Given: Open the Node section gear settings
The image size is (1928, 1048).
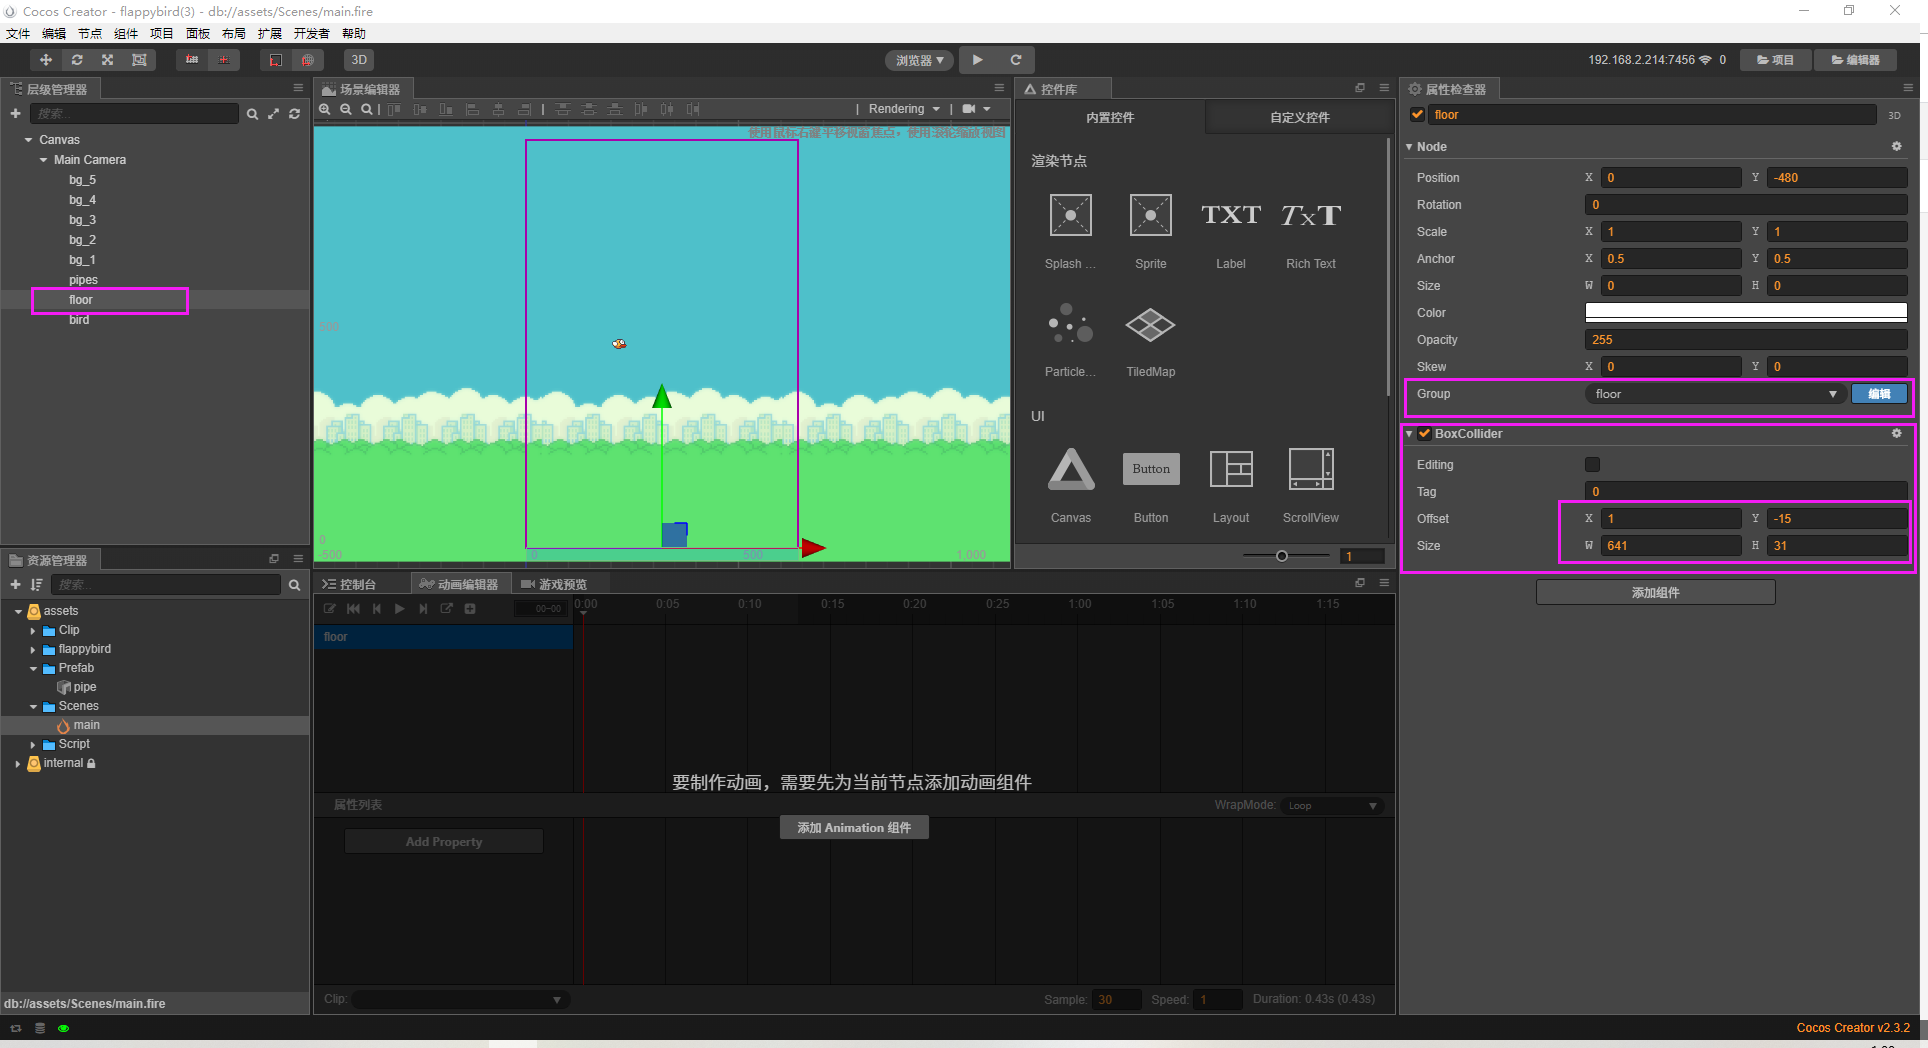Looking at the screenshot, I should pyautogui.click(x=1896, y=147).
